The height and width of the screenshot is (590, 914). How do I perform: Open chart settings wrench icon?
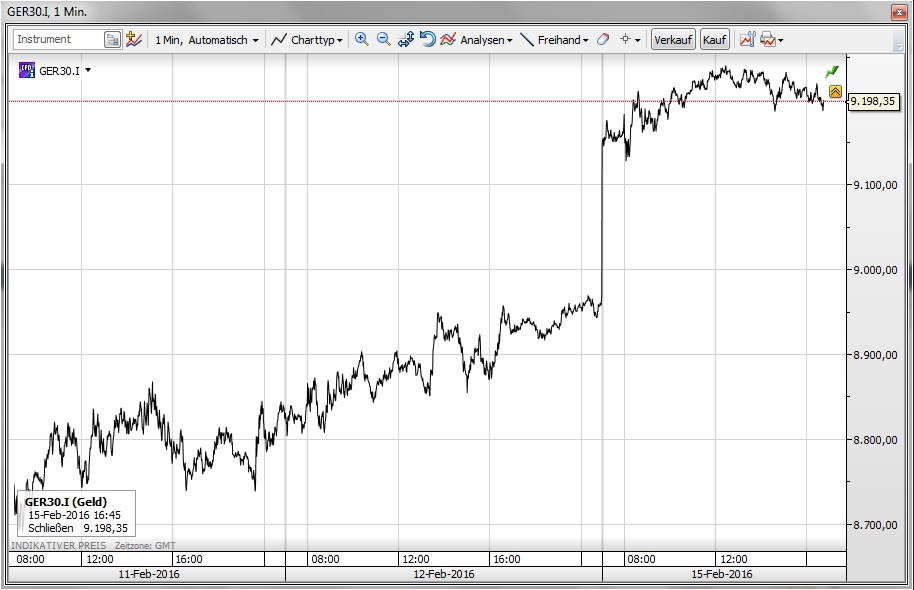[x=747, y=39]
